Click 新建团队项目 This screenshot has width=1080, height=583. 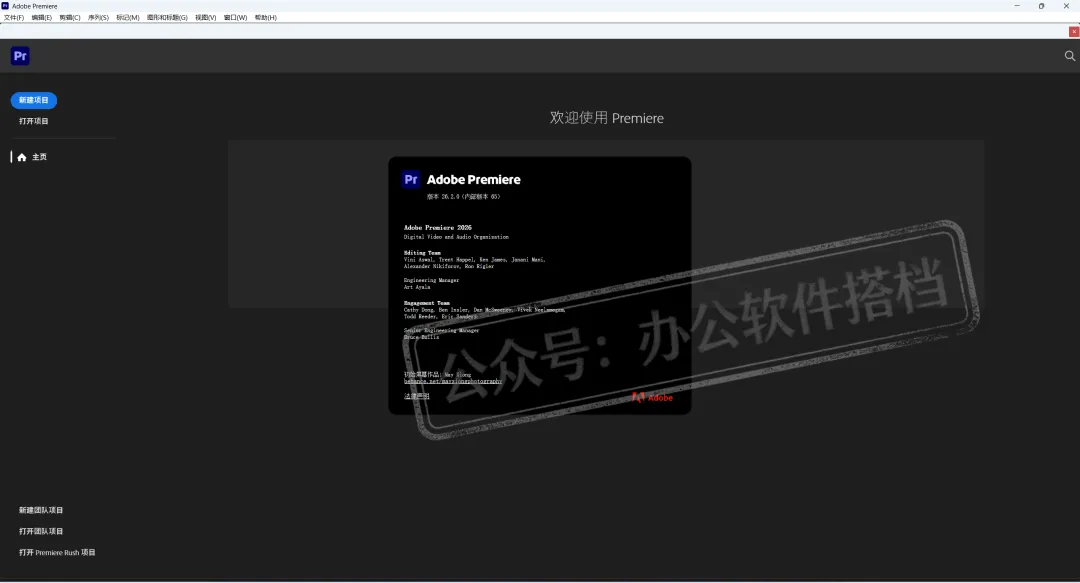[x=41, y=511]
